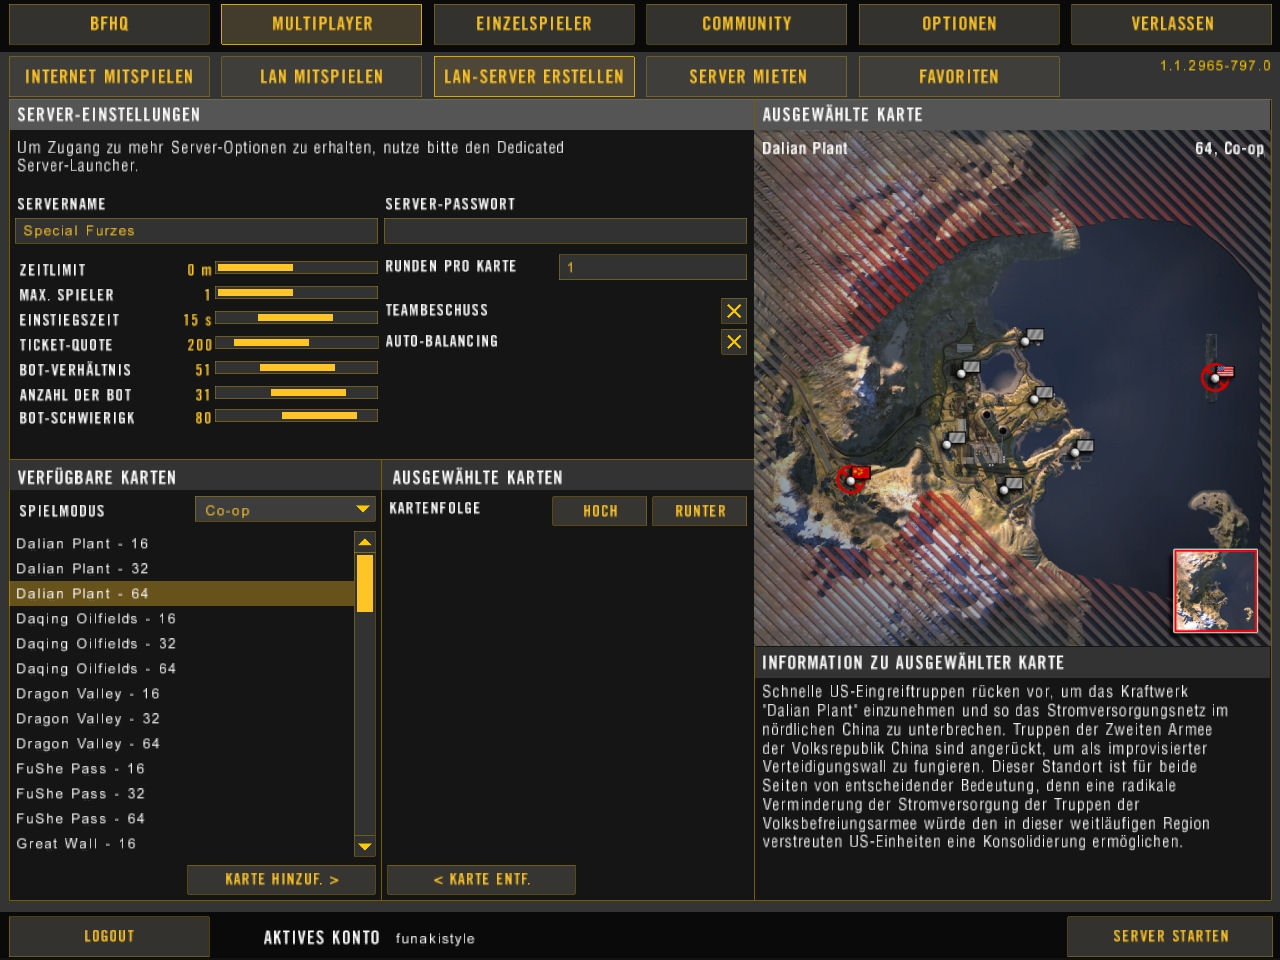Viewport: 1280px width, 960px height.
Task: Toggle the Teambeschuss checkbox
Action: [733, 311]
